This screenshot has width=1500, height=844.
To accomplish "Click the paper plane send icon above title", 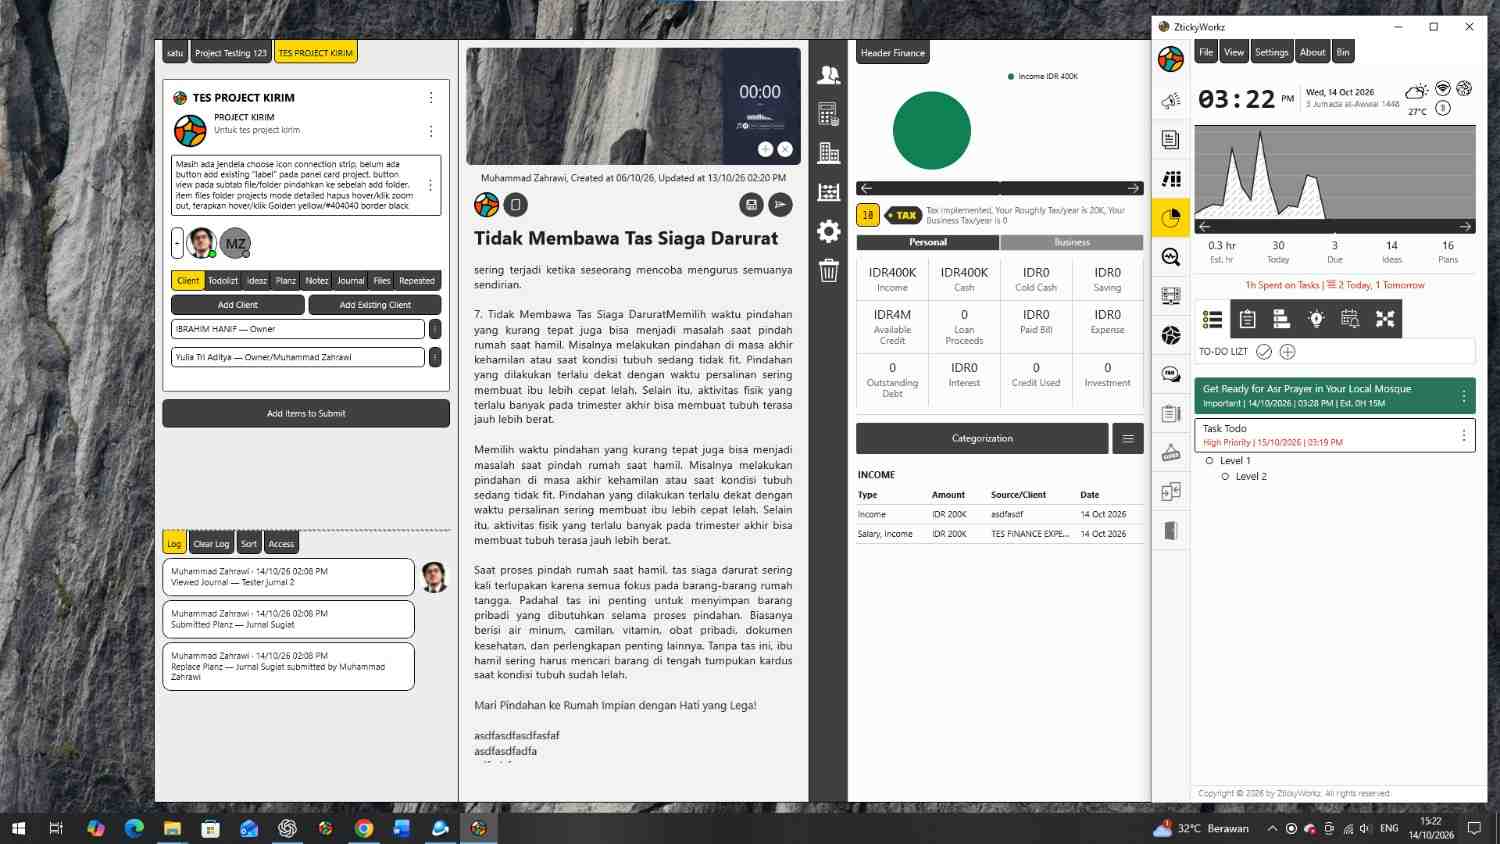I will coord(780,204).
